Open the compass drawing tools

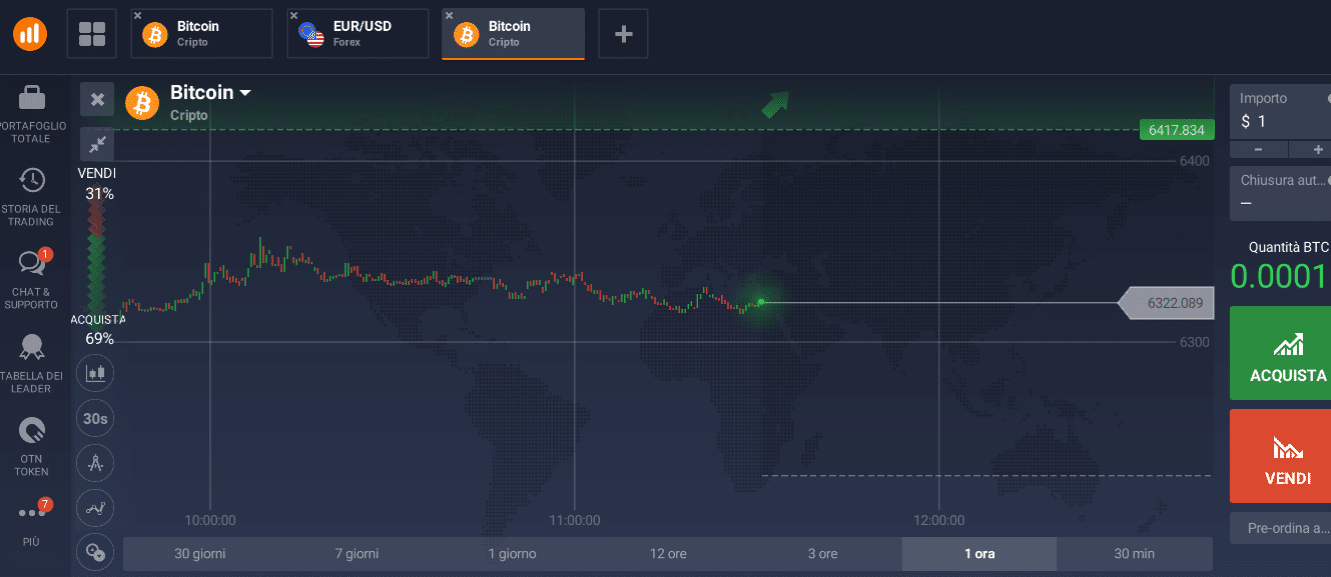(x=95, y=463)
